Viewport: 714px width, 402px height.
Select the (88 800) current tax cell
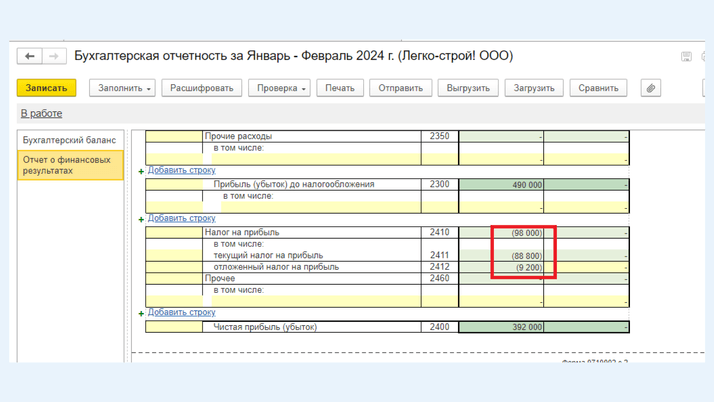[x=501, y=255]
